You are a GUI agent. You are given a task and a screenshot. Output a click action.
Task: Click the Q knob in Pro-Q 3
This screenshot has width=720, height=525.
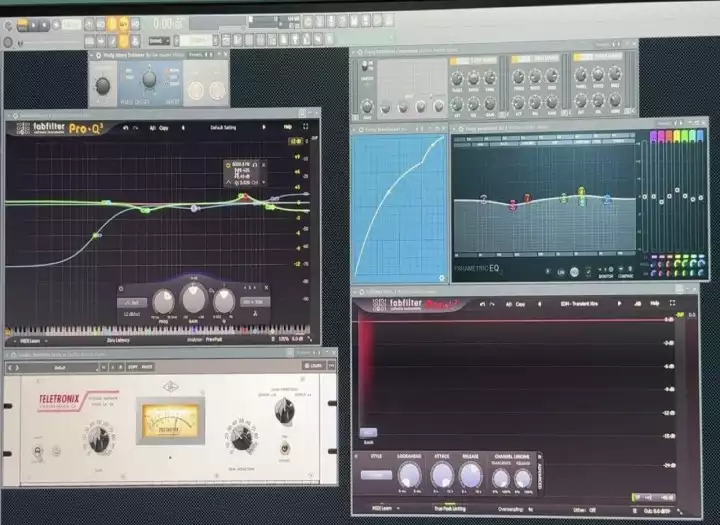click(x=224, y=301)
